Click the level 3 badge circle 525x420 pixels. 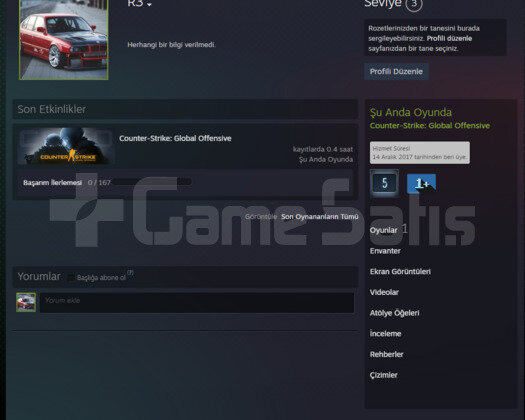tap(414, 4)
